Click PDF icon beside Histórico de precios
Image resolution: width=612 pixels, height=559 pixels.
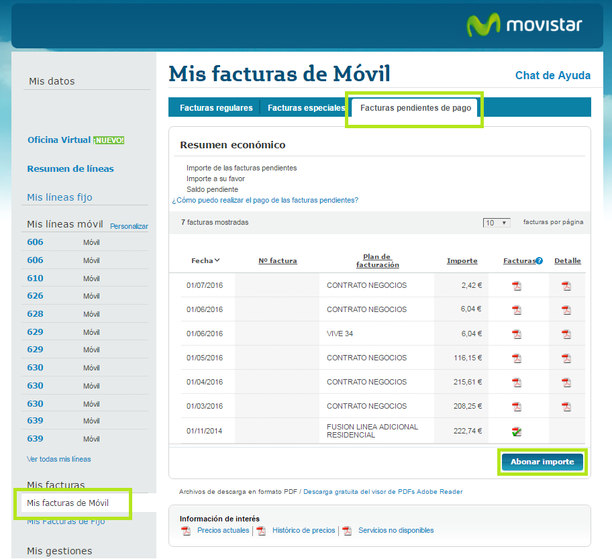(262, 530)
